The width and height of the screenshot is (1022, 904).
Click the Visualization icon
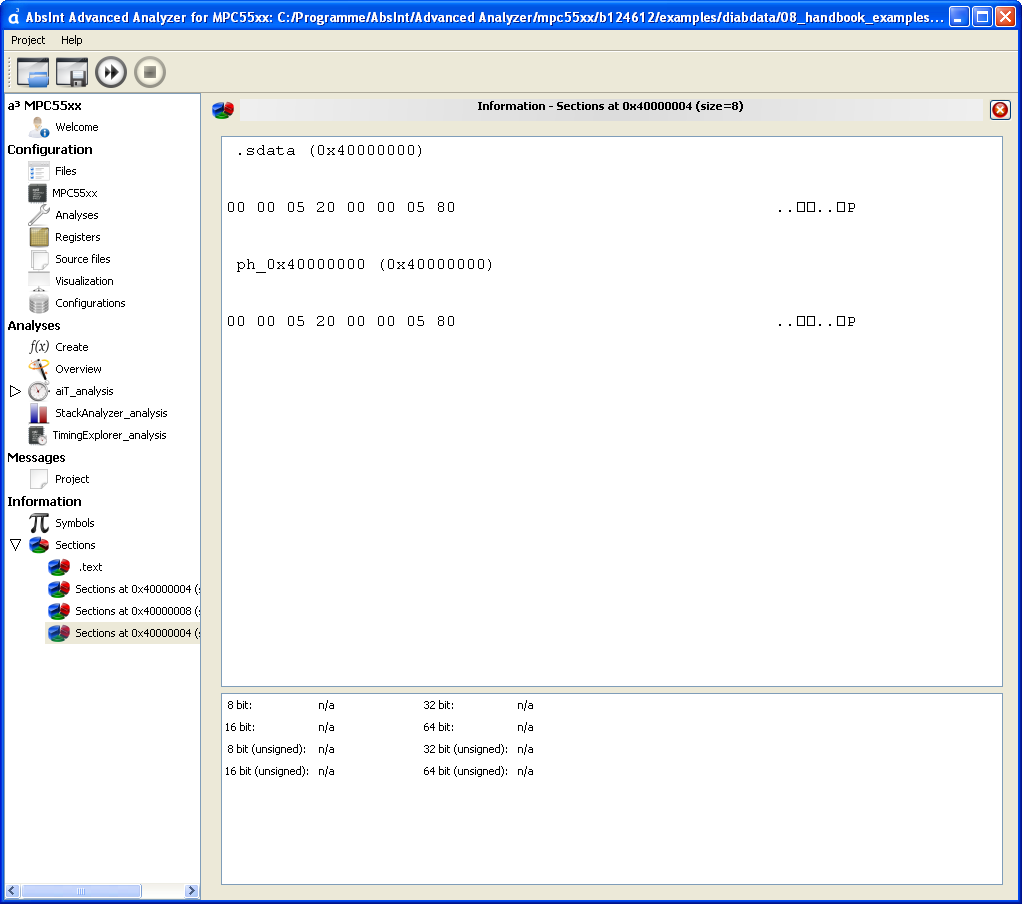point(39,281)
